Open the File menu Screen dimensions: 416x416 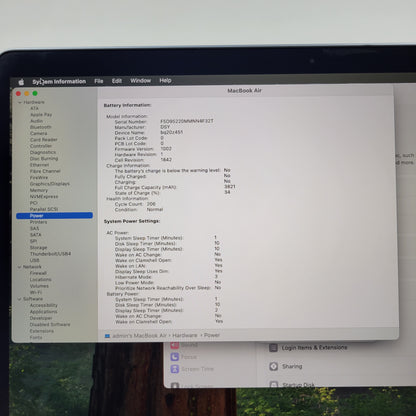click(x=99, y=81)
